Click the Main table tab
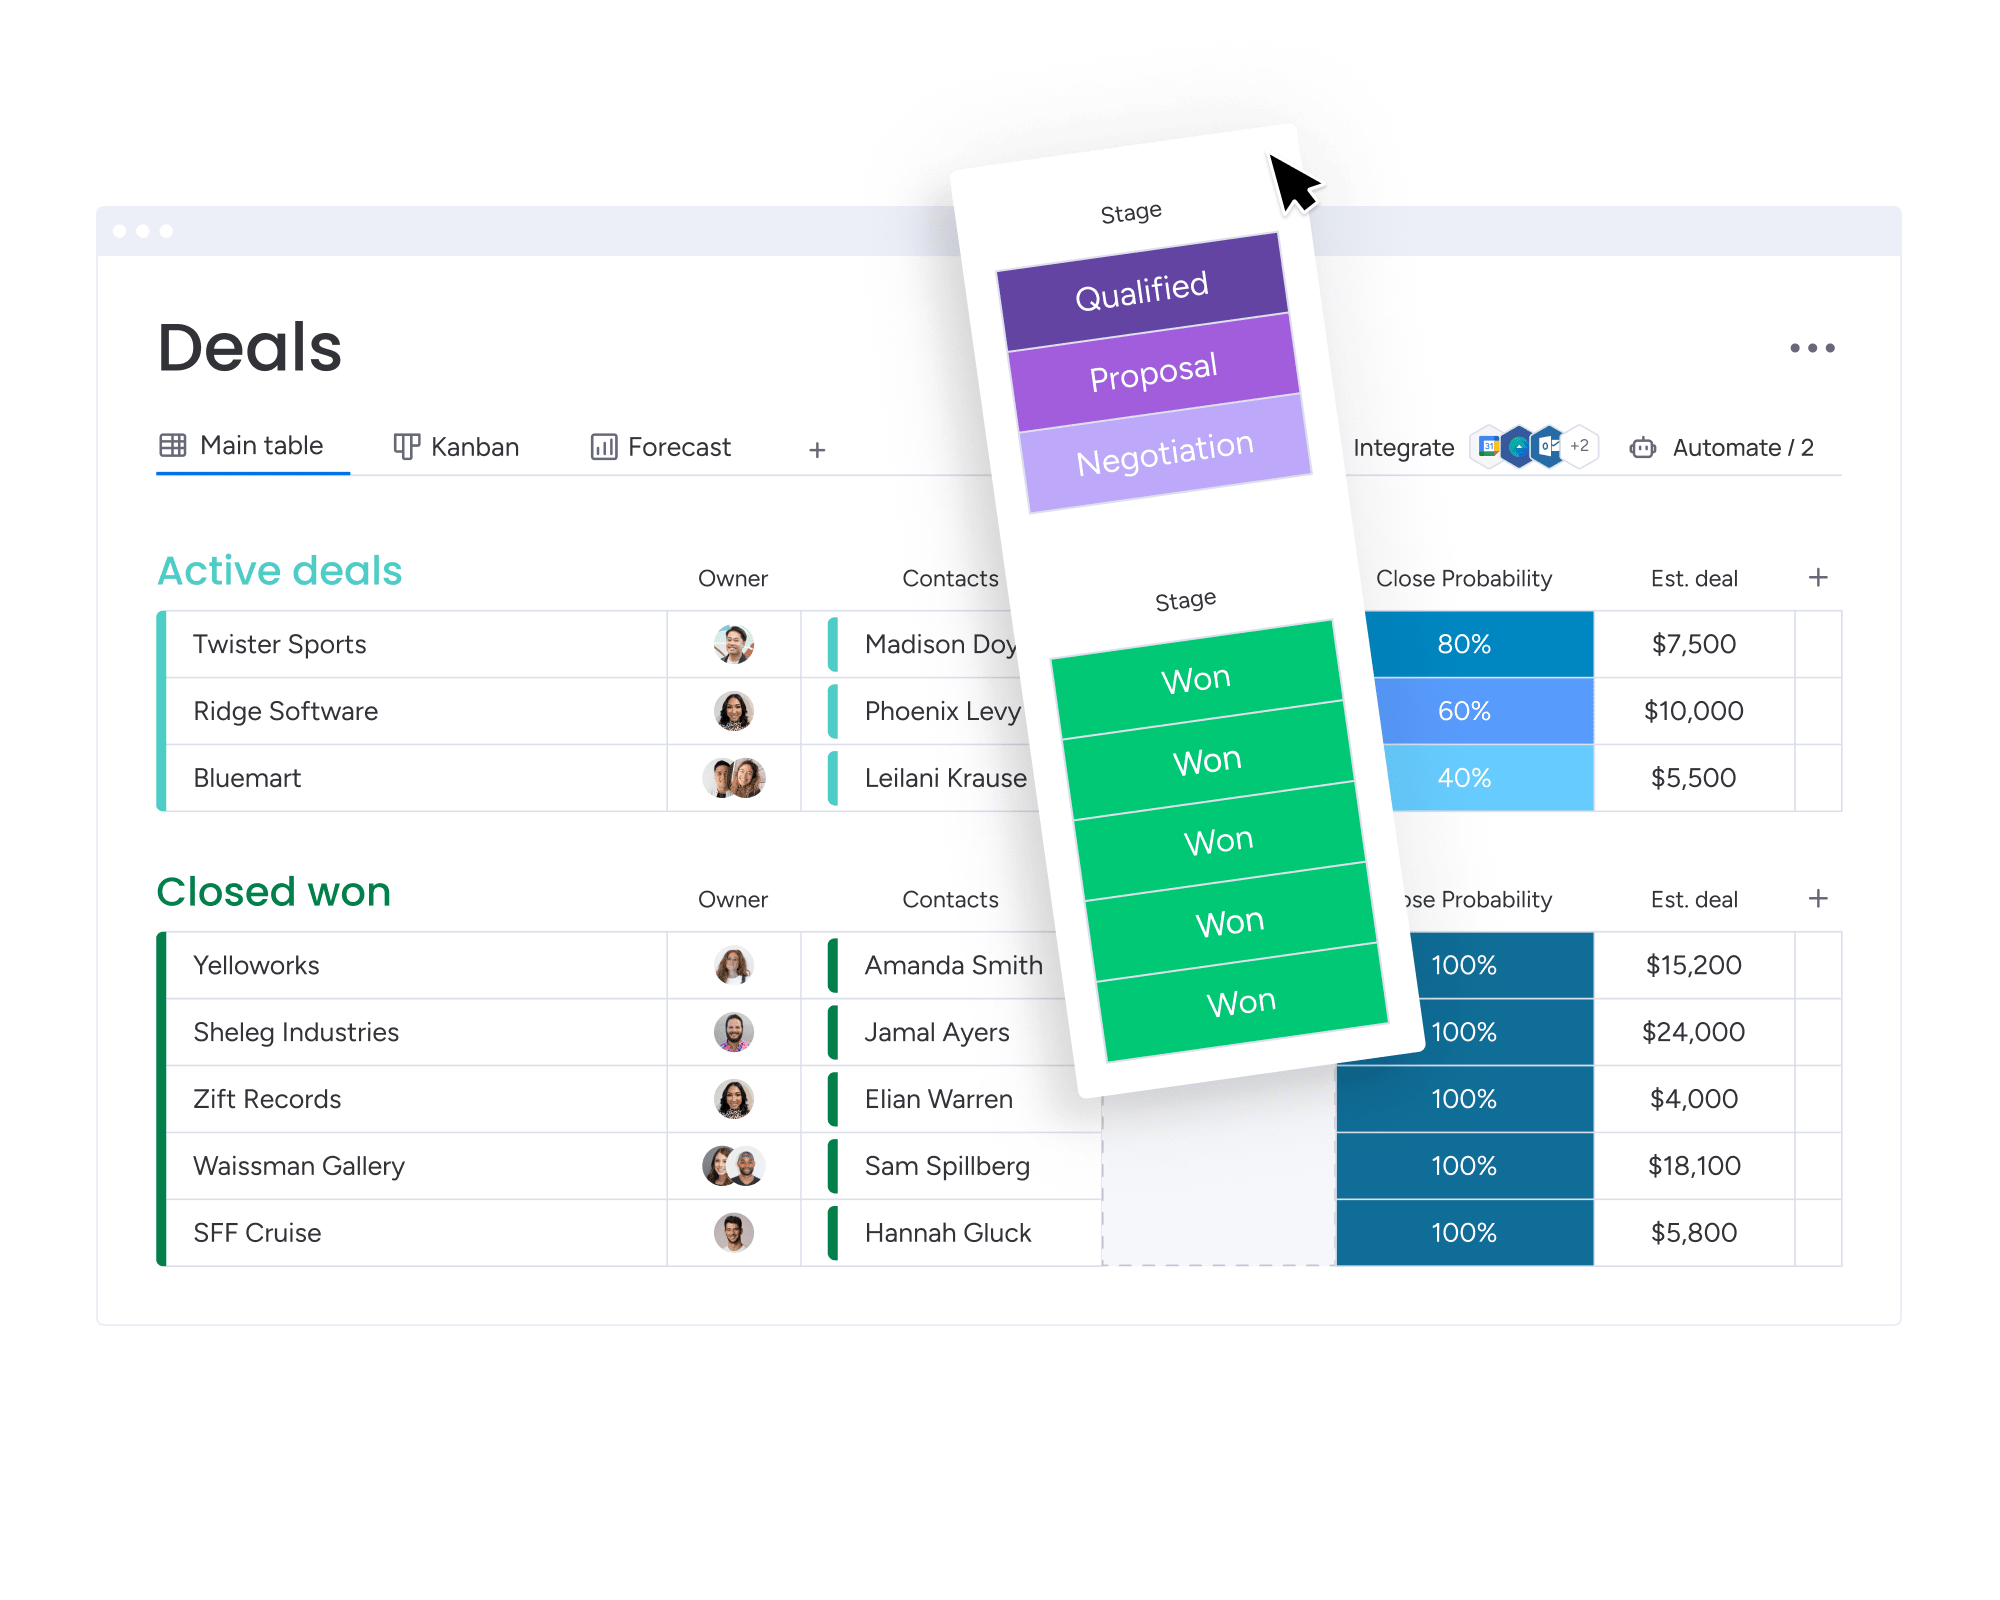 click(248, 446)
